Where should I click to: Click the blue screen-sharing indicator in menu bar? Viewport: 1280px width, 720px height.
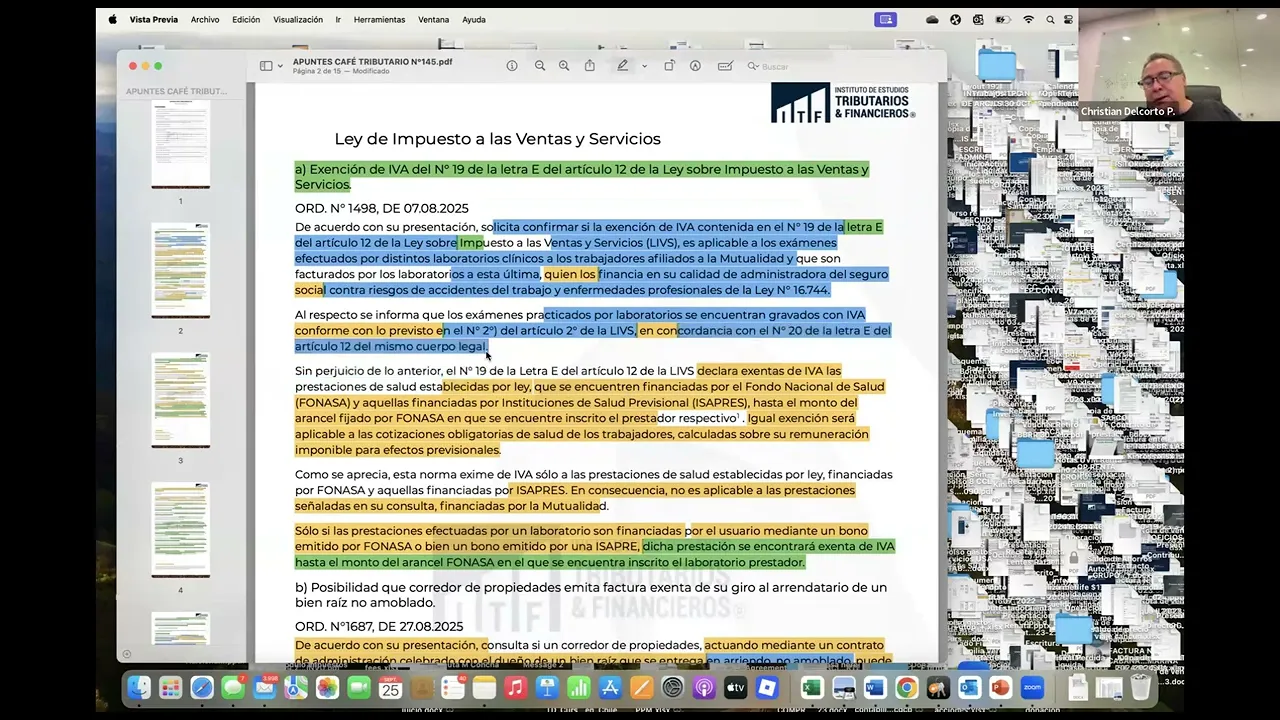pyautogui.click(x=886, y=19)
